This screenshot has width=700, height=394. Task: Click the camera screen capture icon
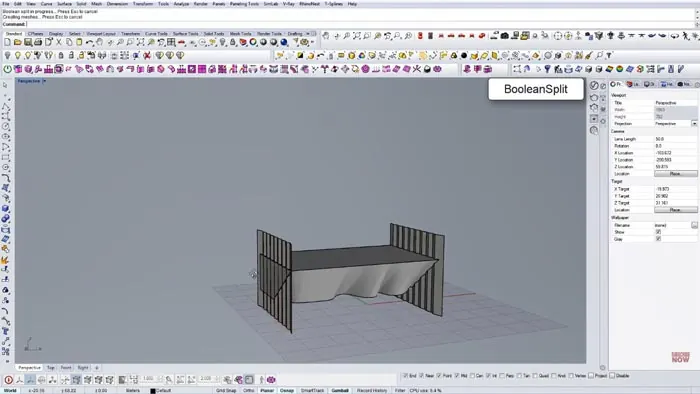click(x=504, y=36)
